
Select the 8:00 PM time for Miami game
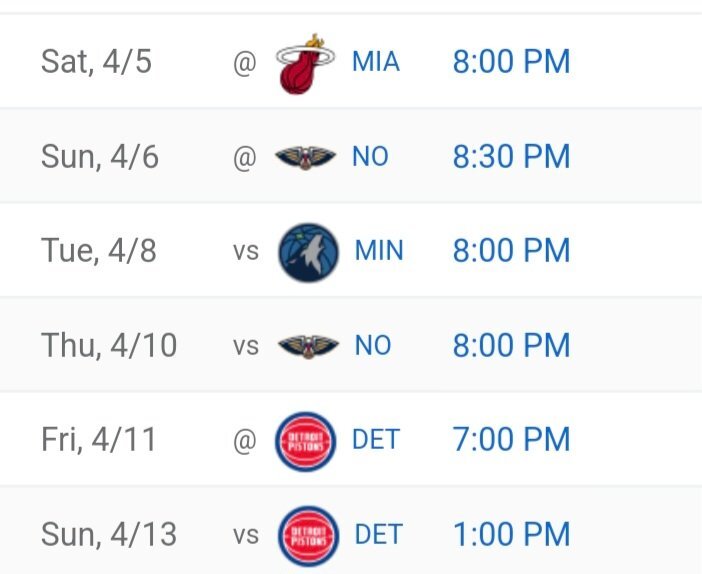[x=511, y=62]
